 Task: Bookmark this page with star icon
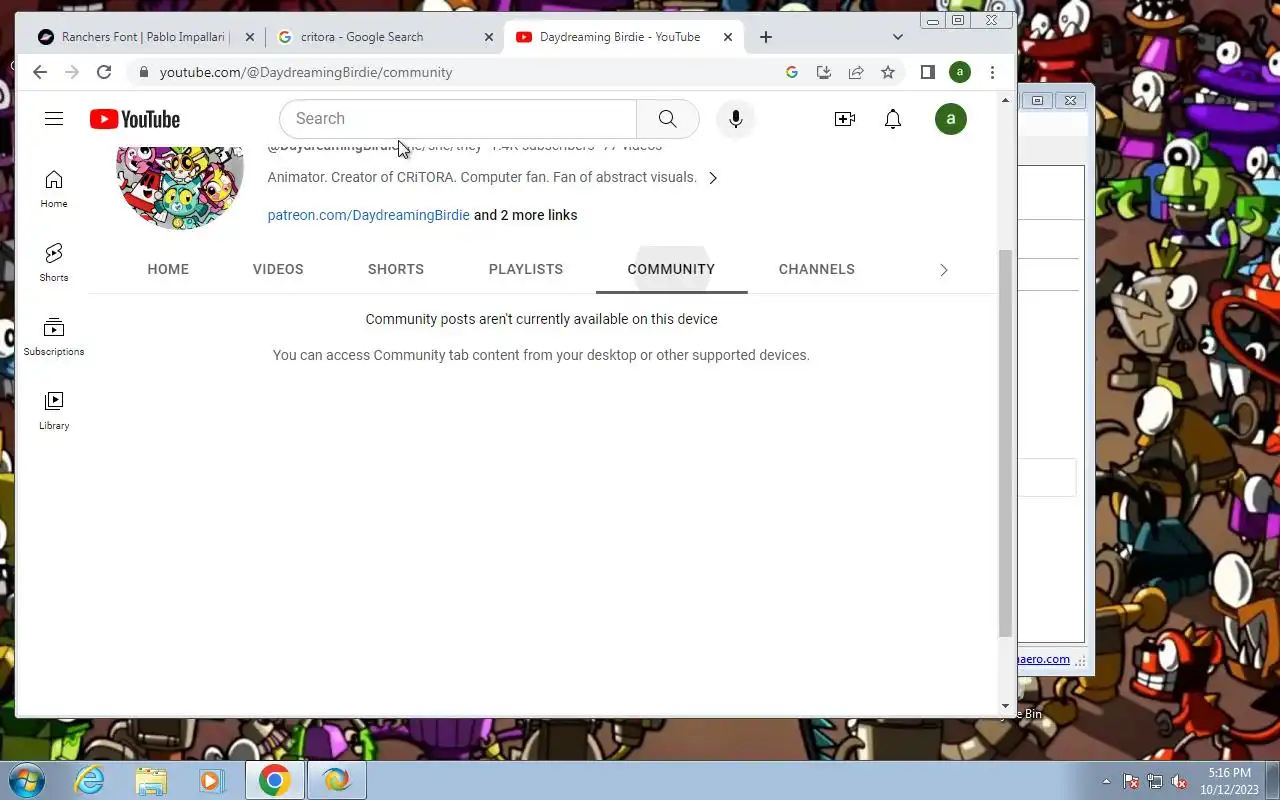tap(888, 72)
